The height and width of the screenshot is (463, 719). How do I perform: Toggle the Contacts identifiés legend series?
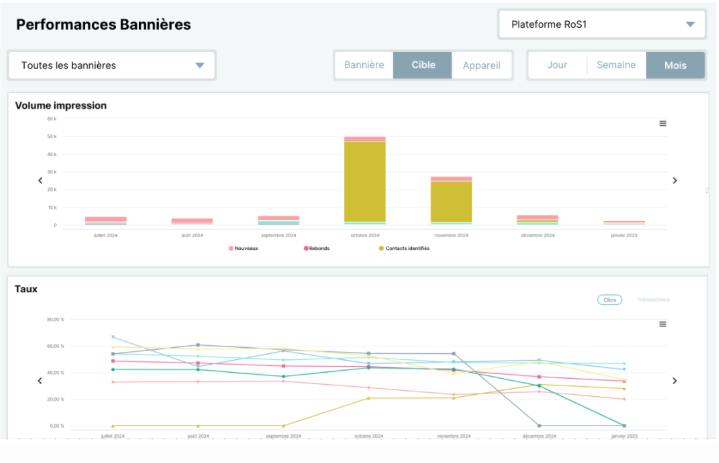tap(404, 248)
